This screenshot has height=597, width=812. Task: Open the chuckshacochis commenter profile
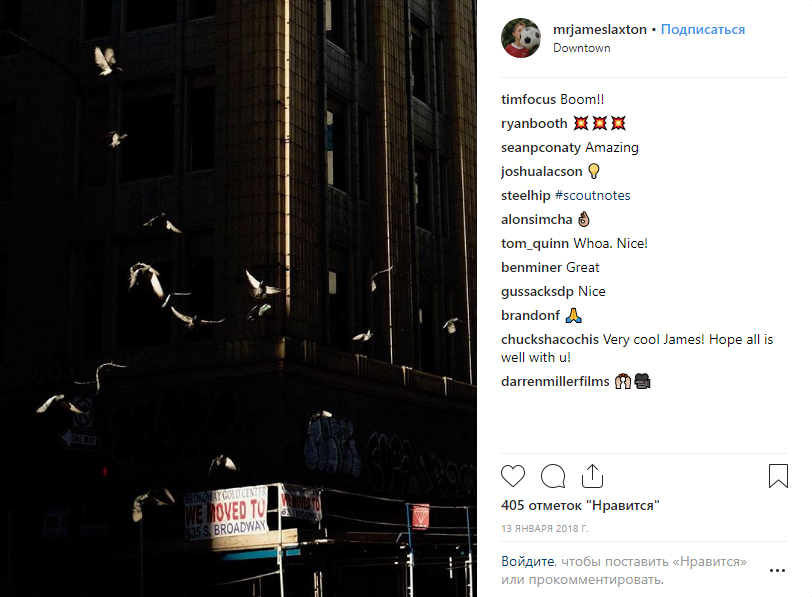point(549,340)
